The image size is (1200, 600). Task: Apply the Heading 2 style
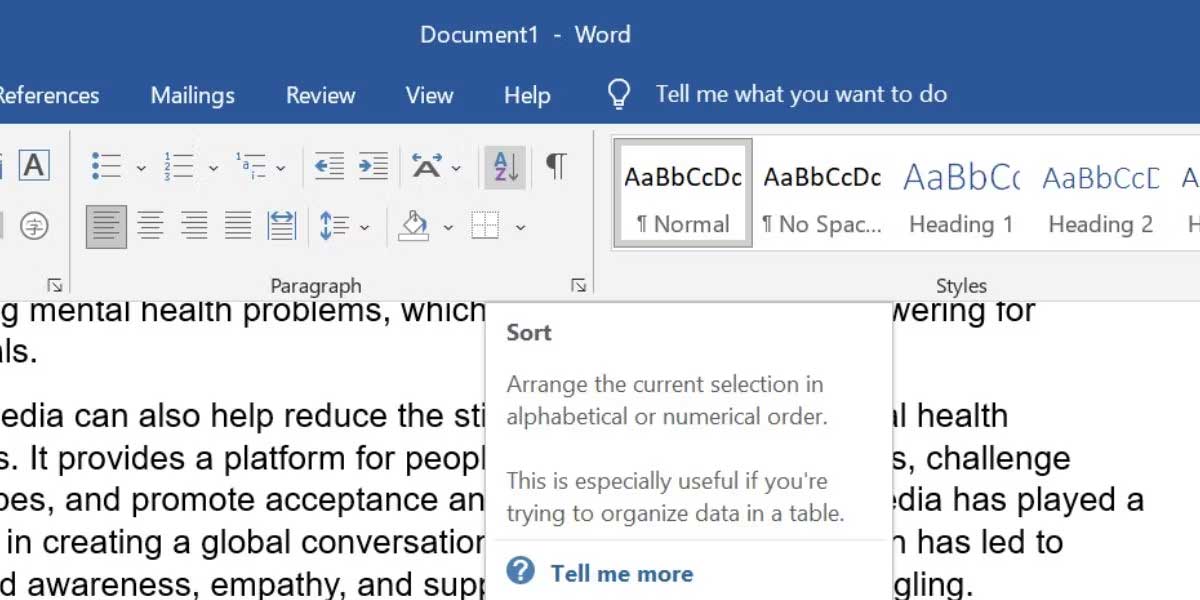point(1100,192)
